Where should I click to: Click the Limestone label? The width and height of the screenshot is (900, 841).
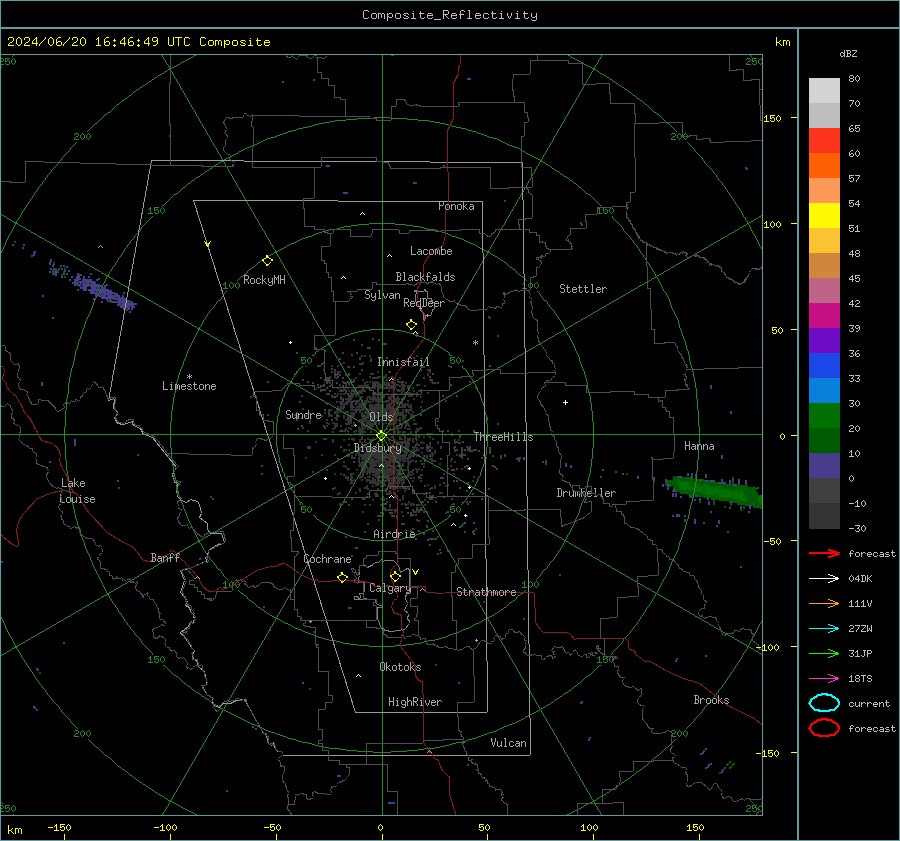tap(189, 386)
